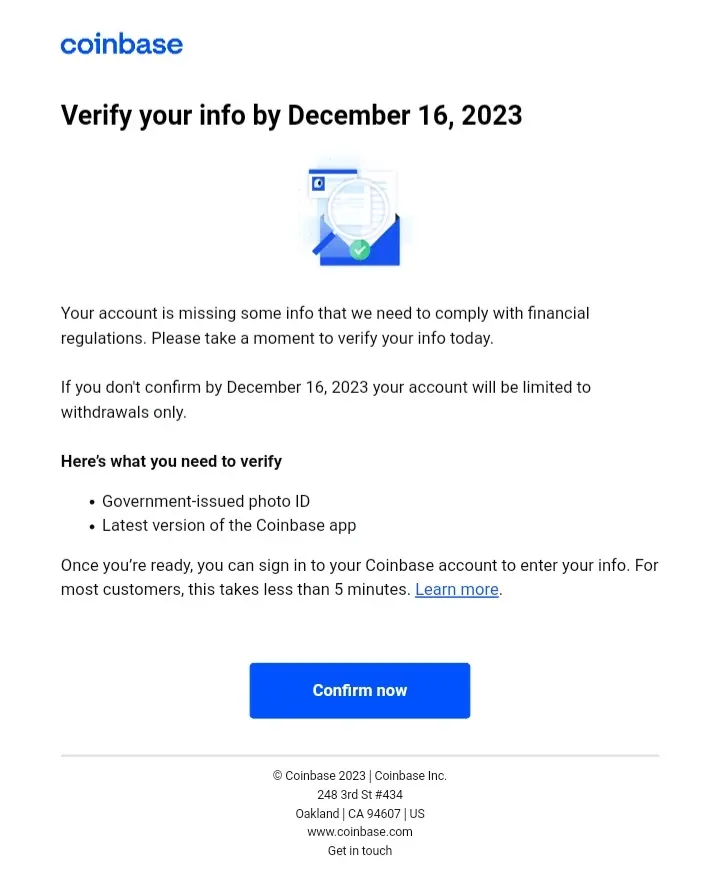Click the withdrawals only warning paragraph

point(326,399)
